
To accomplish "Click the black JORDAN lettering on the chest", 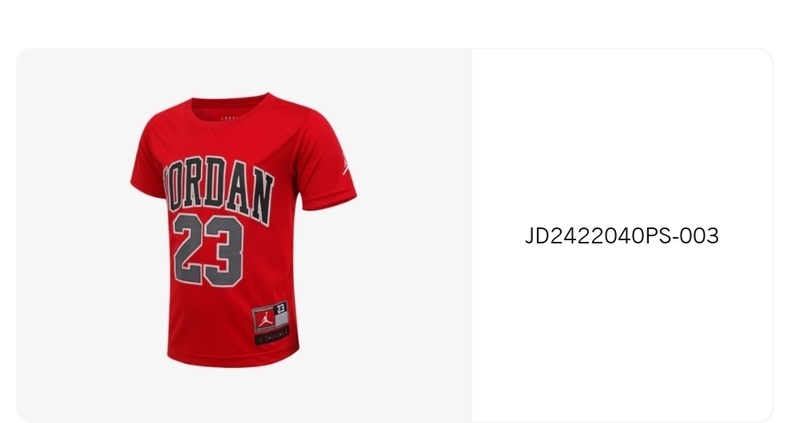I will (x=218, y=189).
